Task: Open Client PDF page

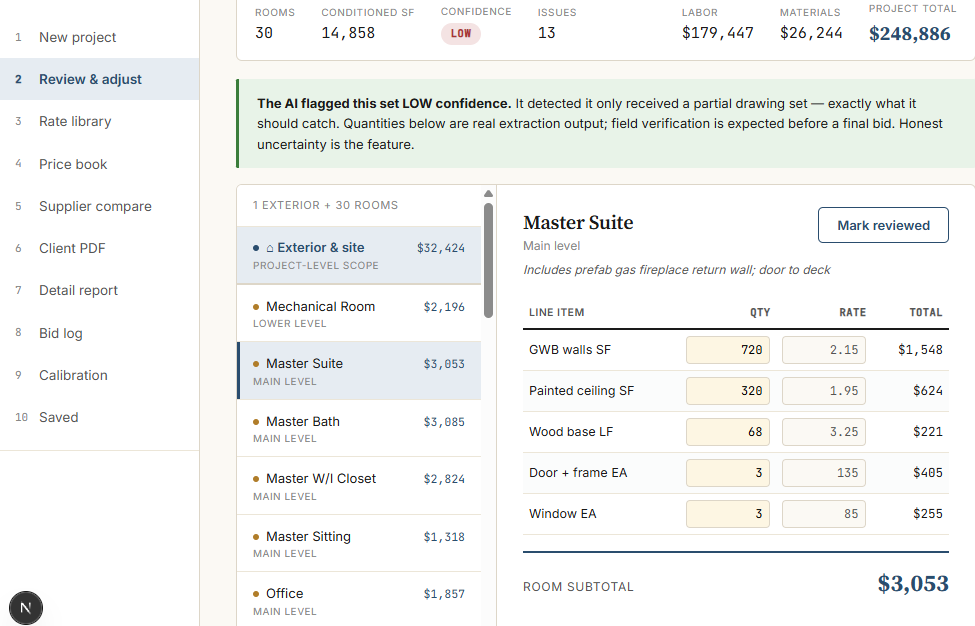Action: pyautogui.click(x=99, y=248)
